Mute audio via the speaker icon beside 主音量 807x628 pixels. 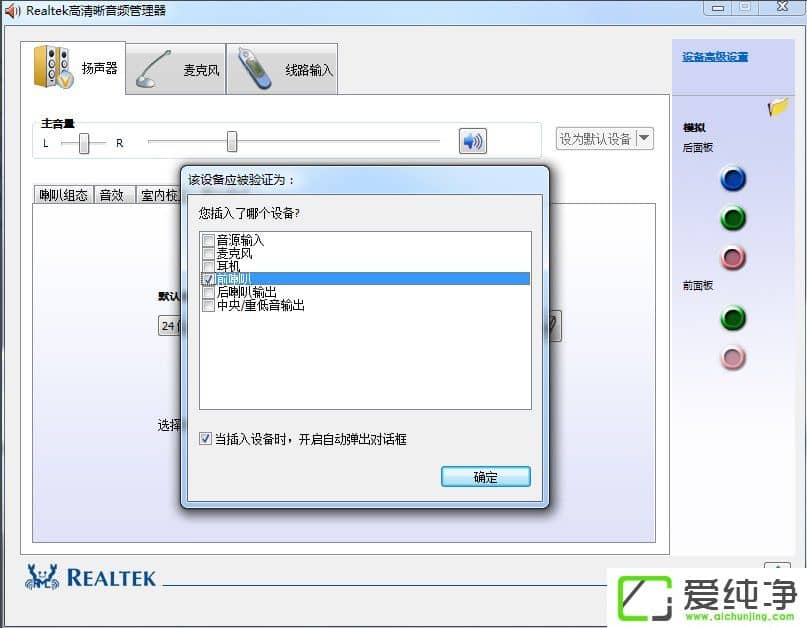point(470,141)
